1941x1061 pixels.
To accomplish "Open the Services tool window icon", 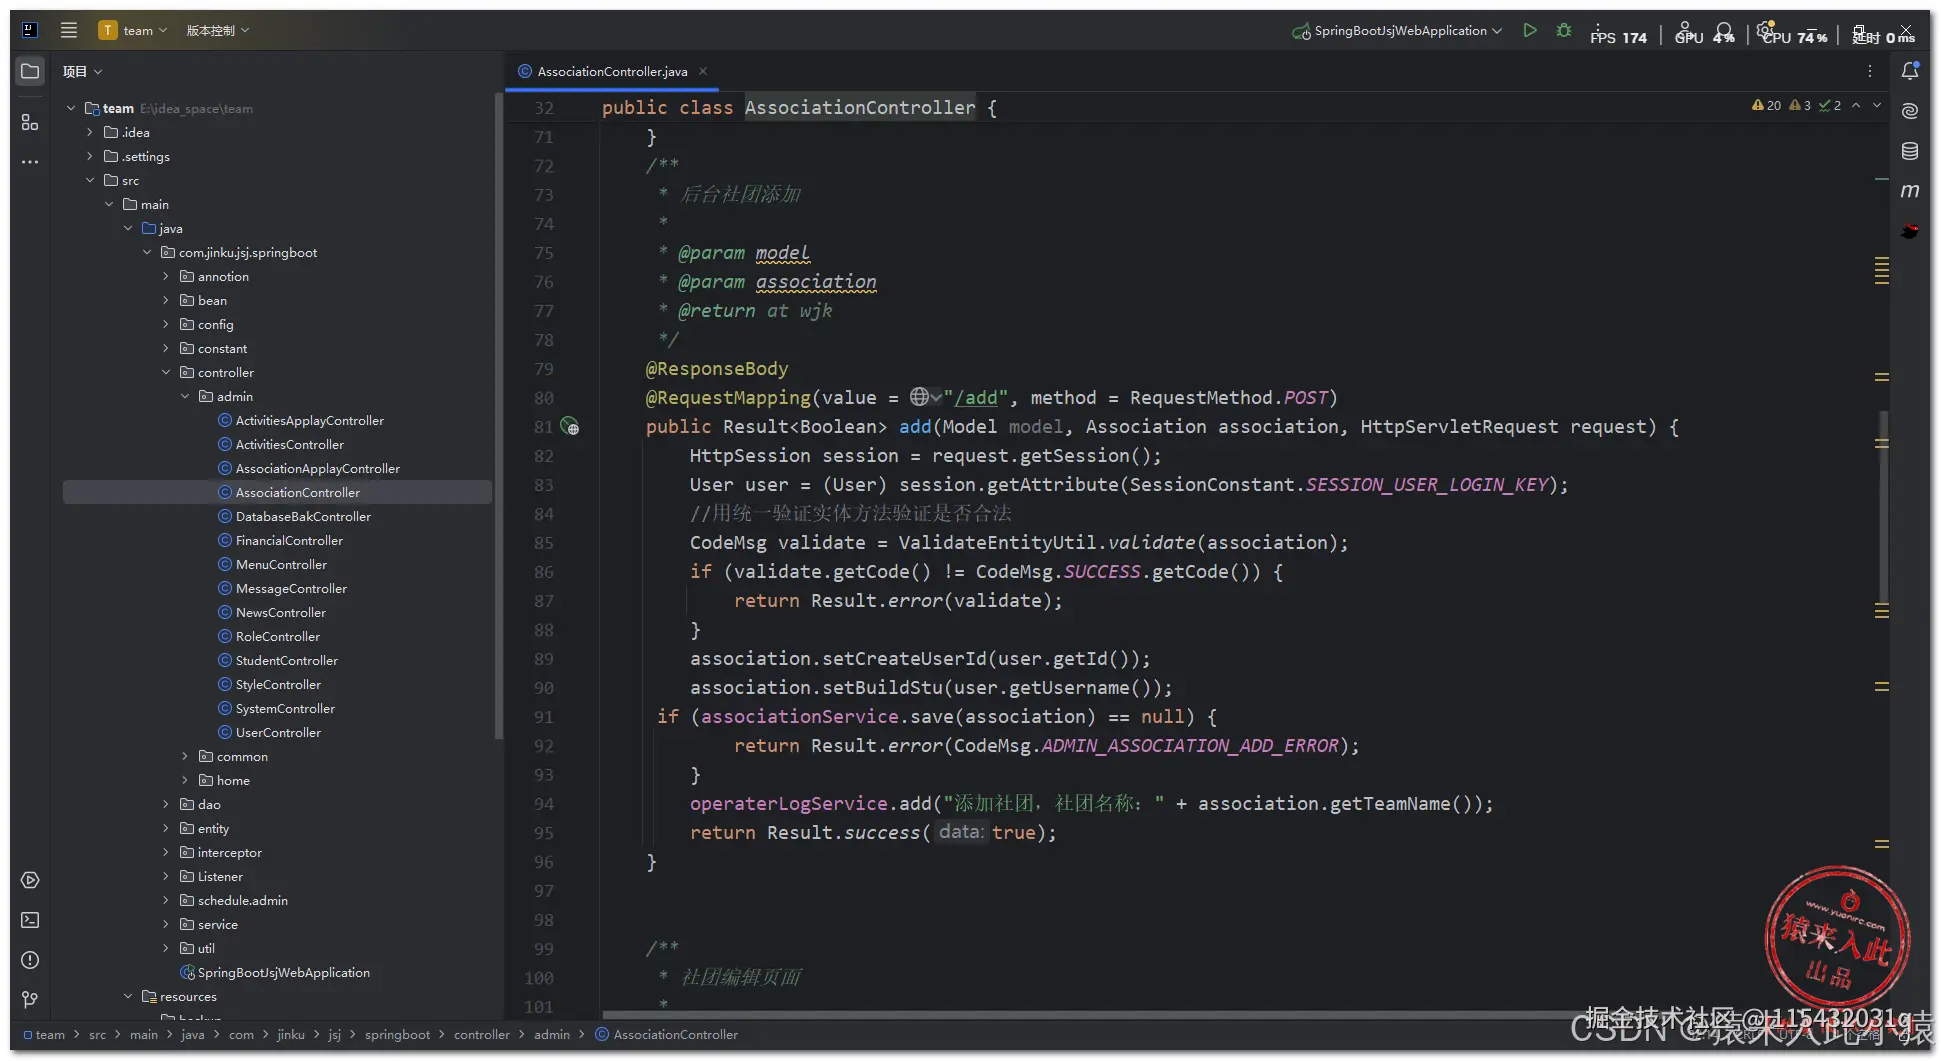I will coord(30,880).
